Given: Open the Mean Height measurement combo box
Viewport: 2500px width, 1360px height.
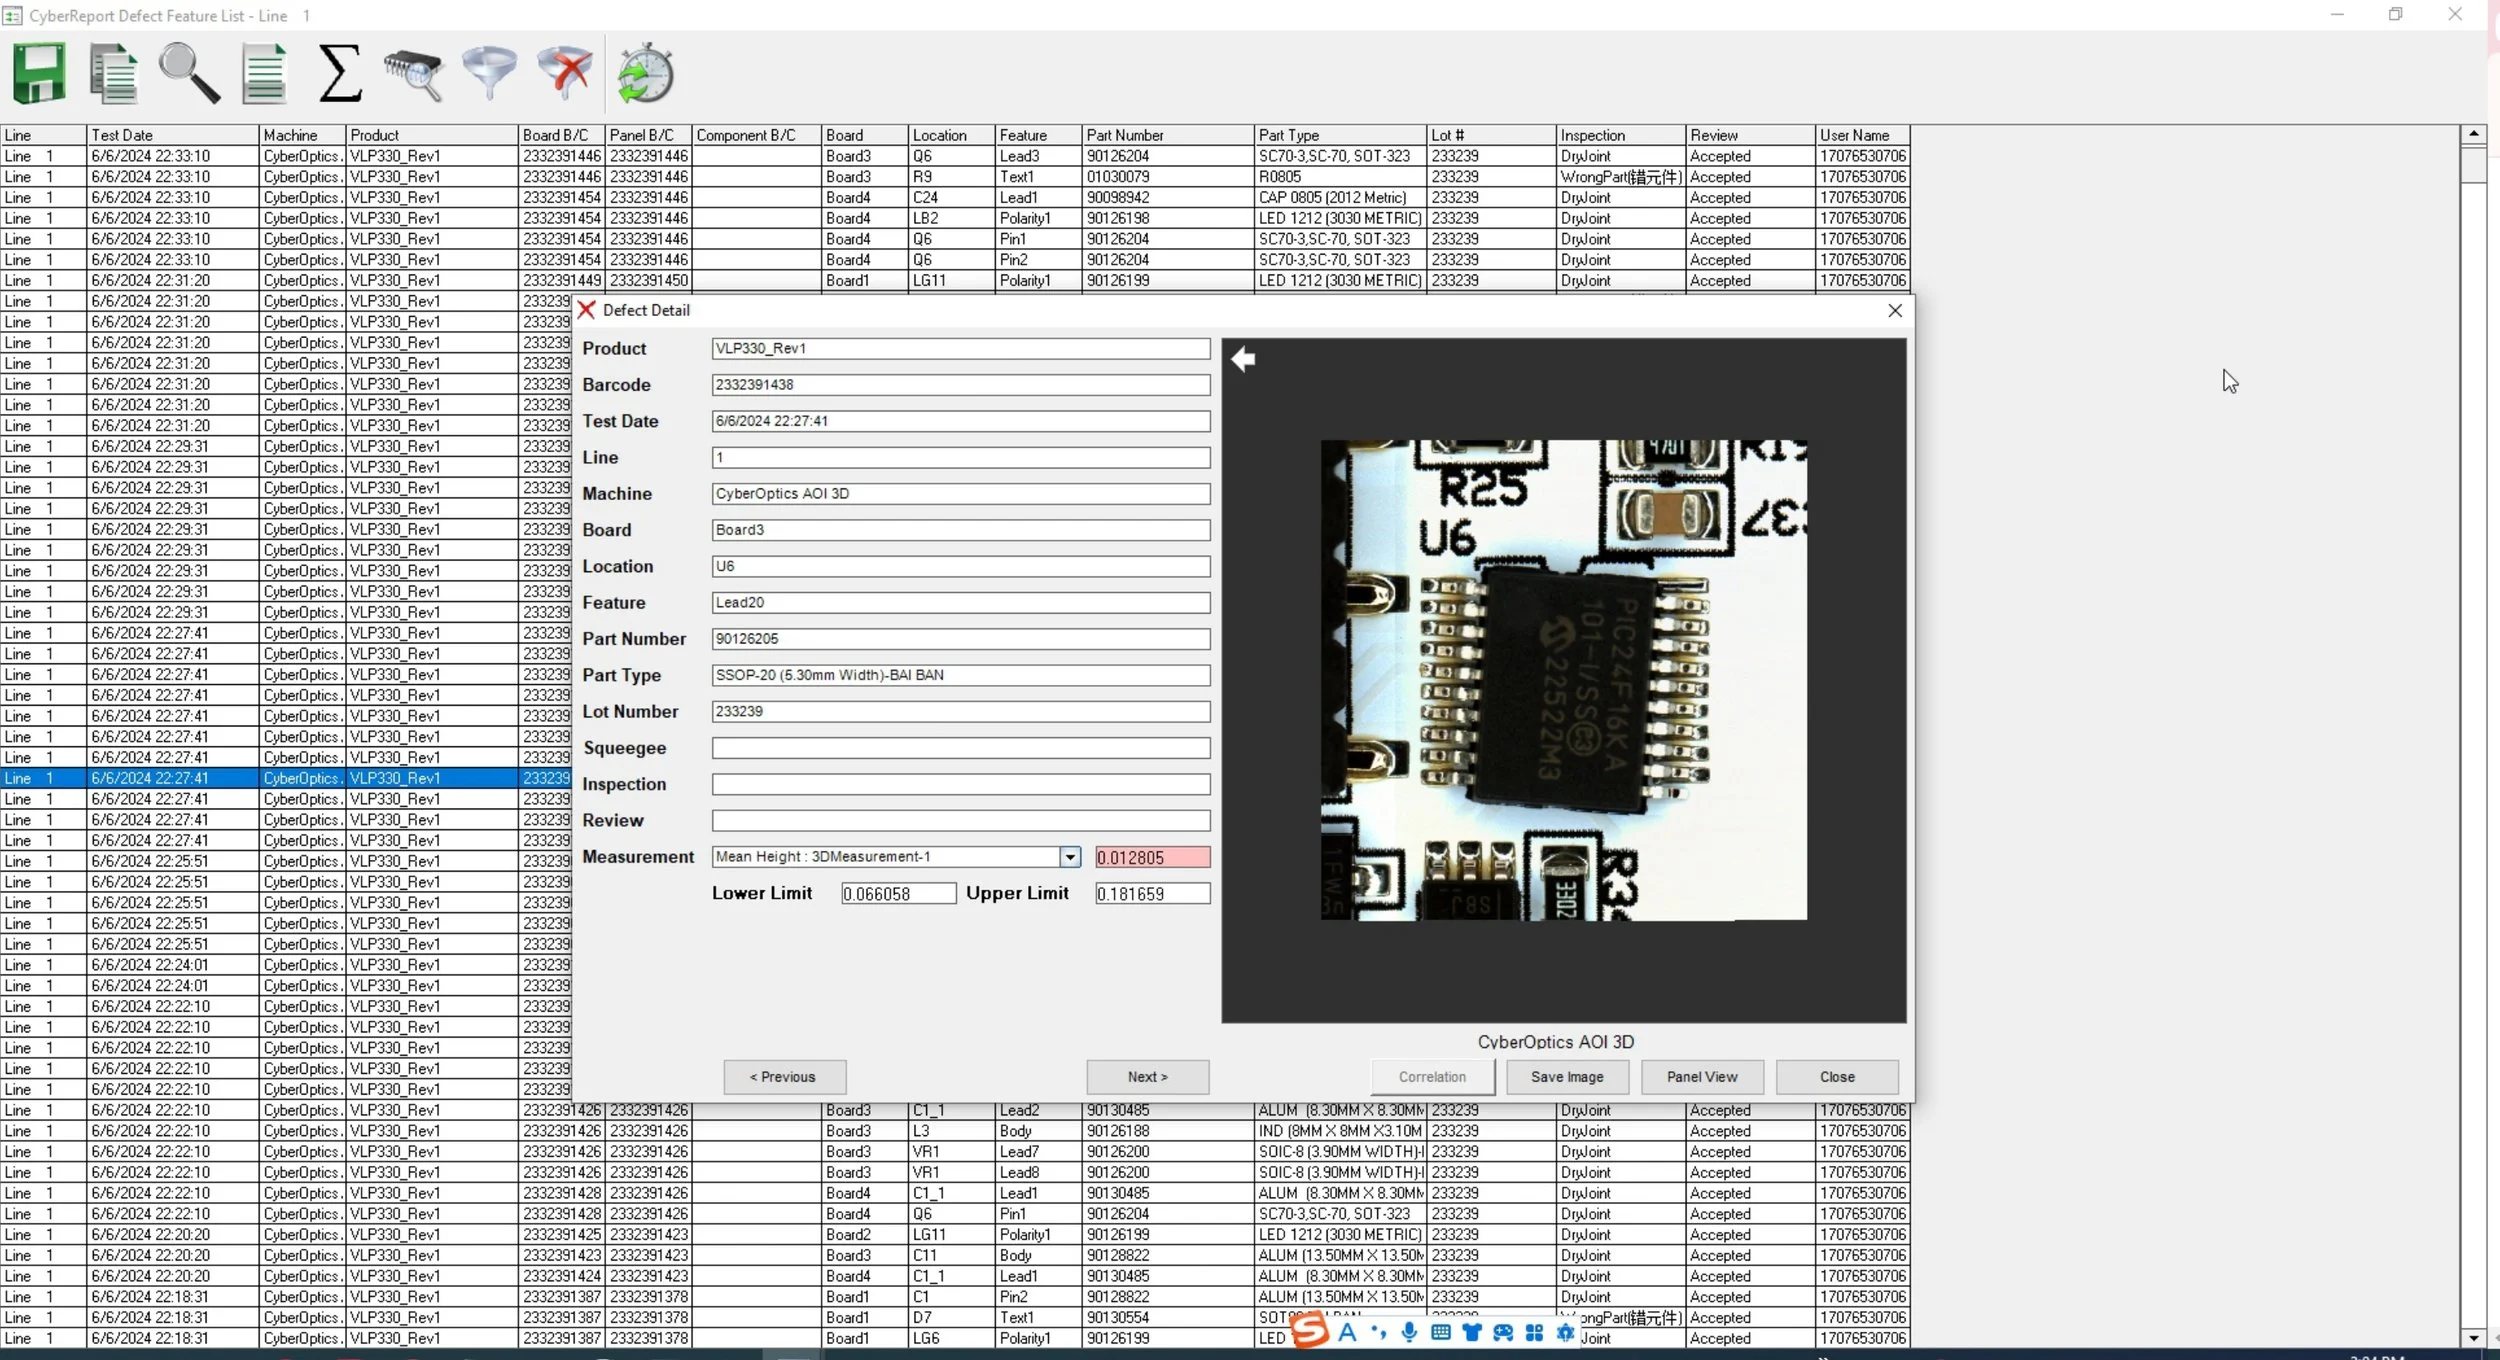Looking at the screenshot, I should (885, 857).
